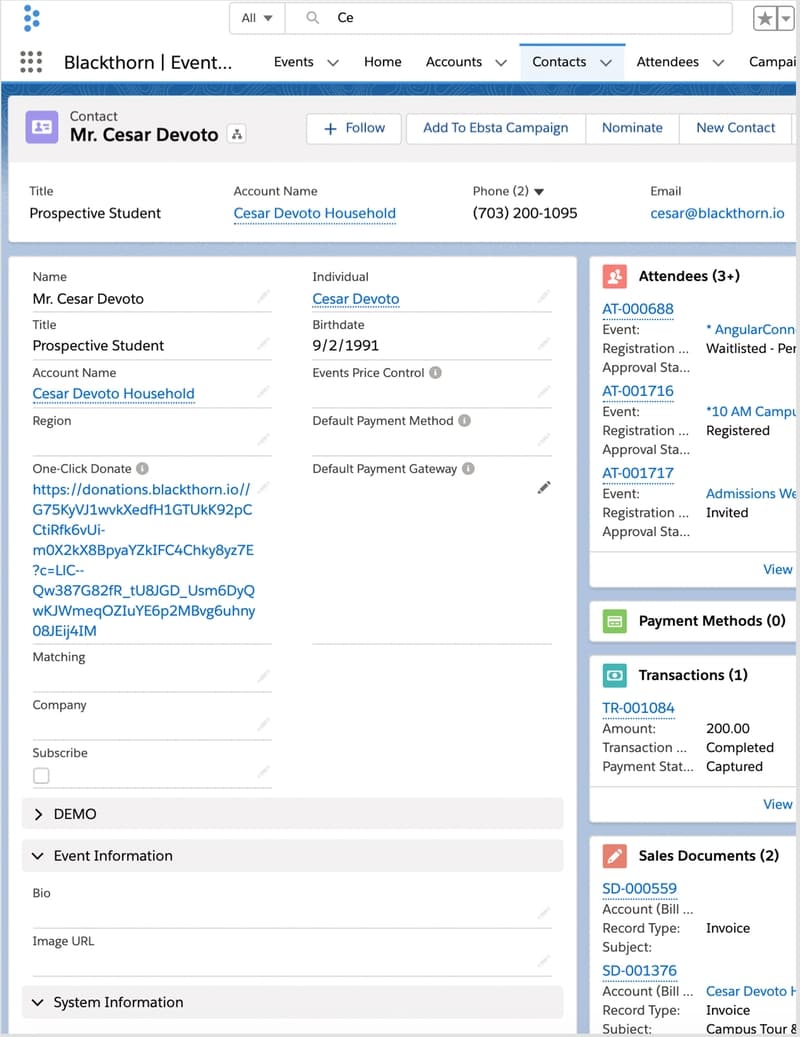800x1037 pixels.
Task: Open sales document SD-001376
Action: [x=639, y=970]
